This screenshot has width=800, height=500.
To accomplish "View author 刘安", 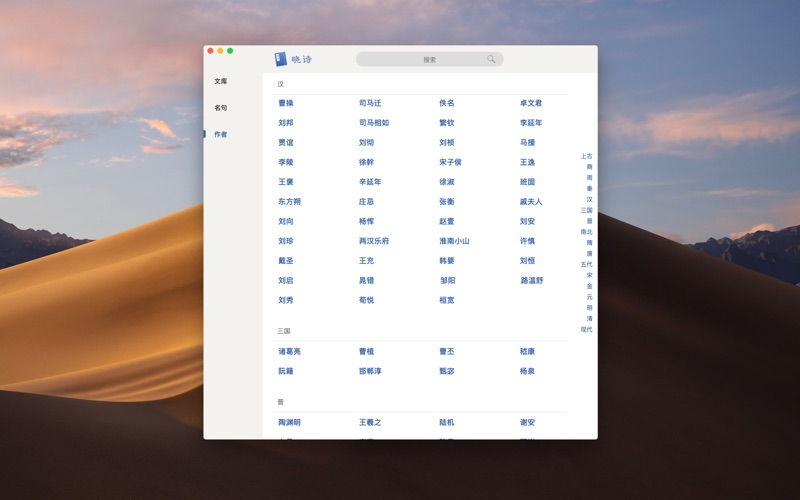I will pyautogui.click(x=527, y=221).
